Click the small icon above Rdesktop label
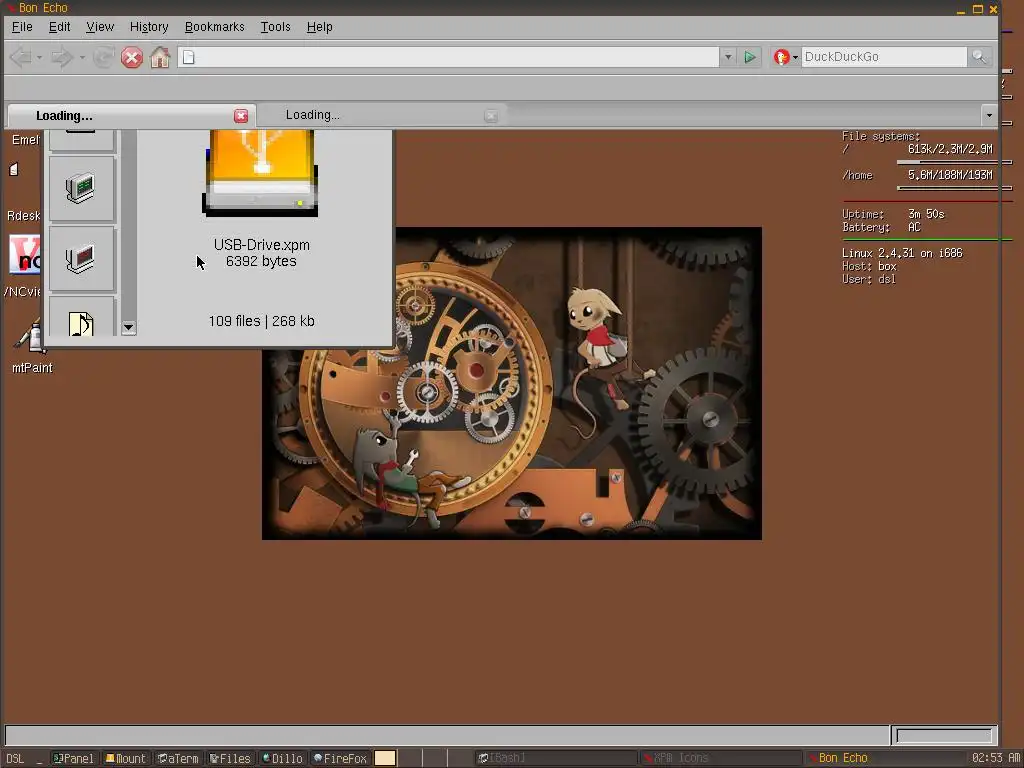Viewport: 1024px width, 768px height. pos(14,170)
